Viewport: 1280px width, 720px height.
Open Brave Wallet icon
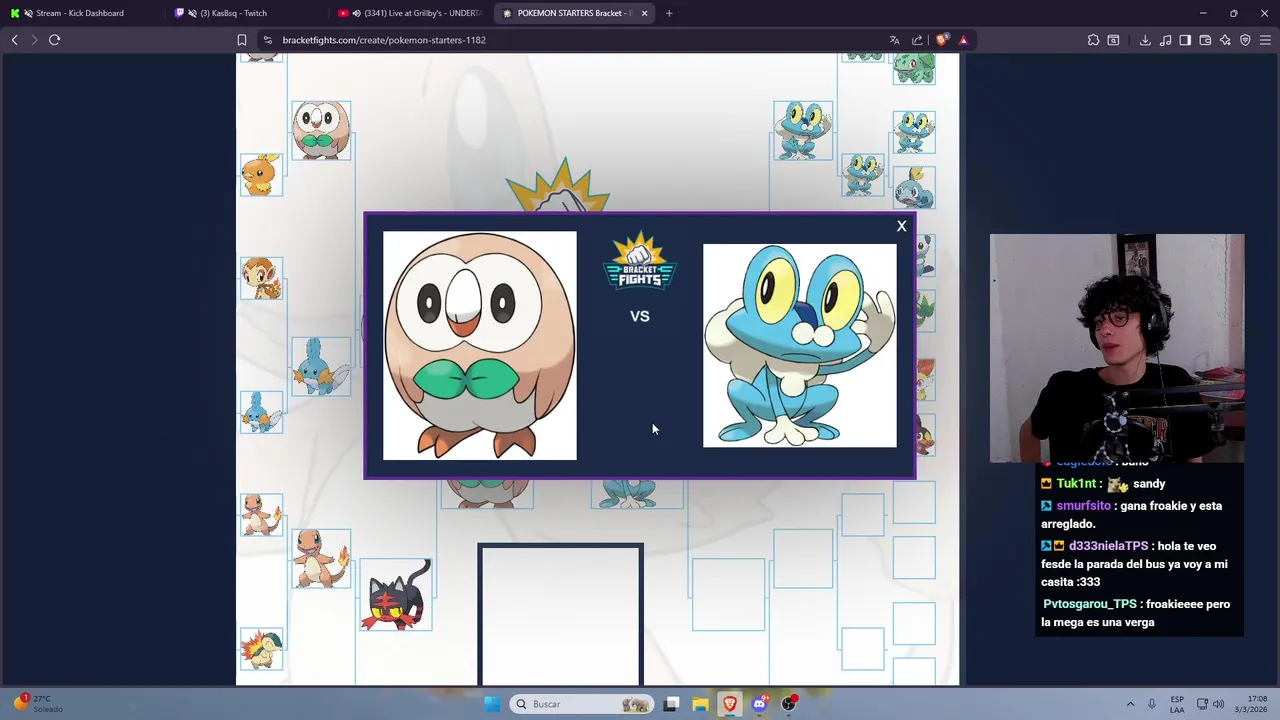(x=1205, y=40)
